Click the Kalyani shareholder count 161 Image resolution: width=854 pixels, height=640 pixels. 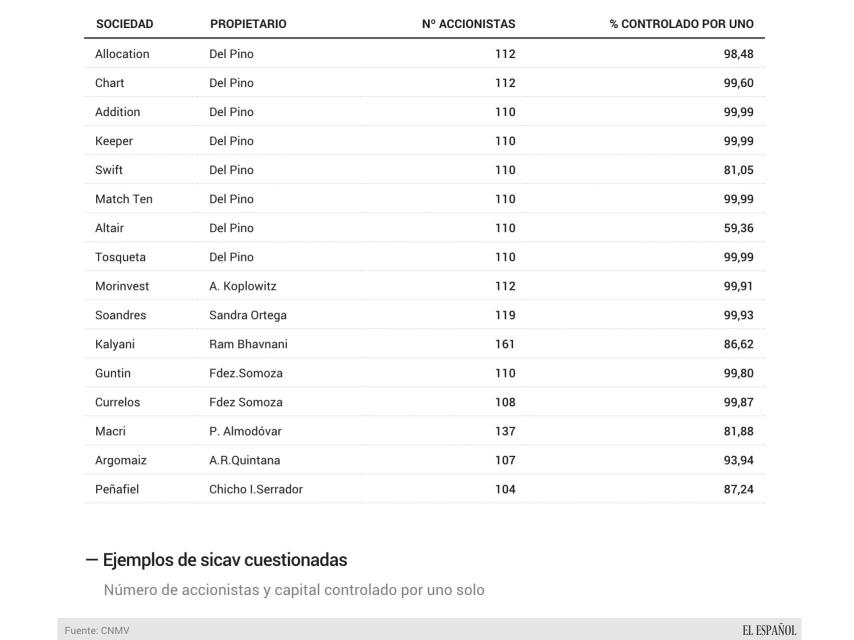coord(505,344)
